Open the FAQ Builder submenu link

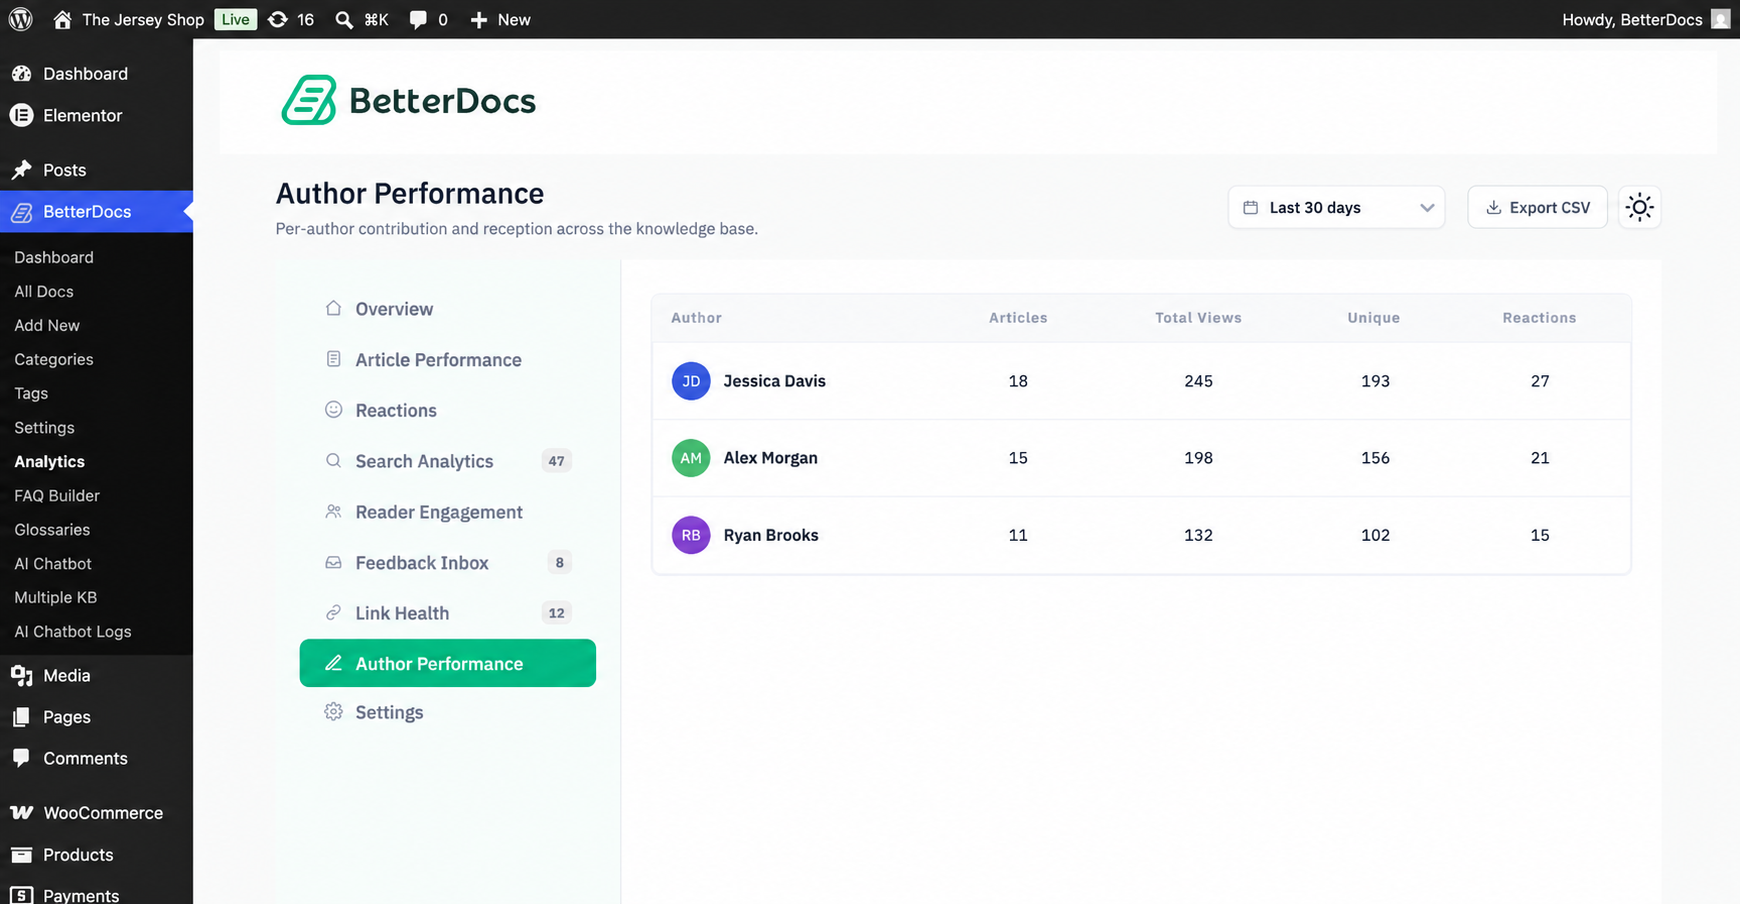pos(57,495)
